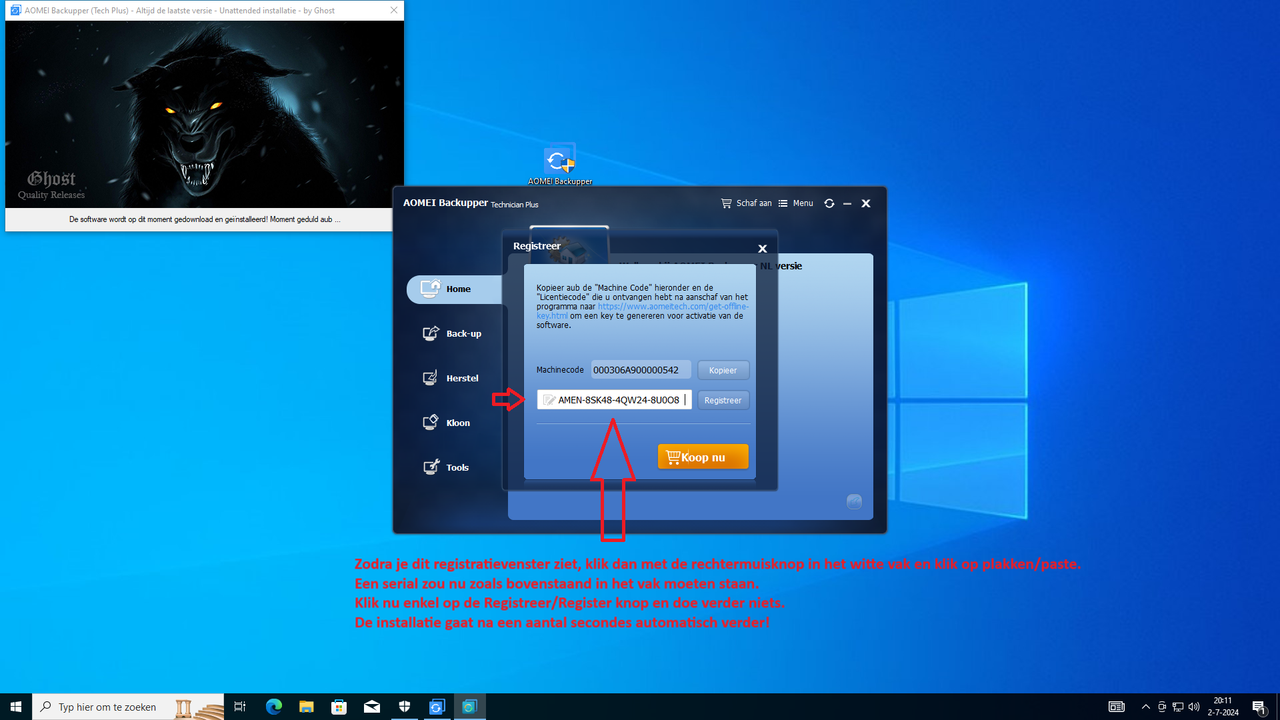
Task: Close the AOMEI Backupper main window
Action: coord(866,203)
